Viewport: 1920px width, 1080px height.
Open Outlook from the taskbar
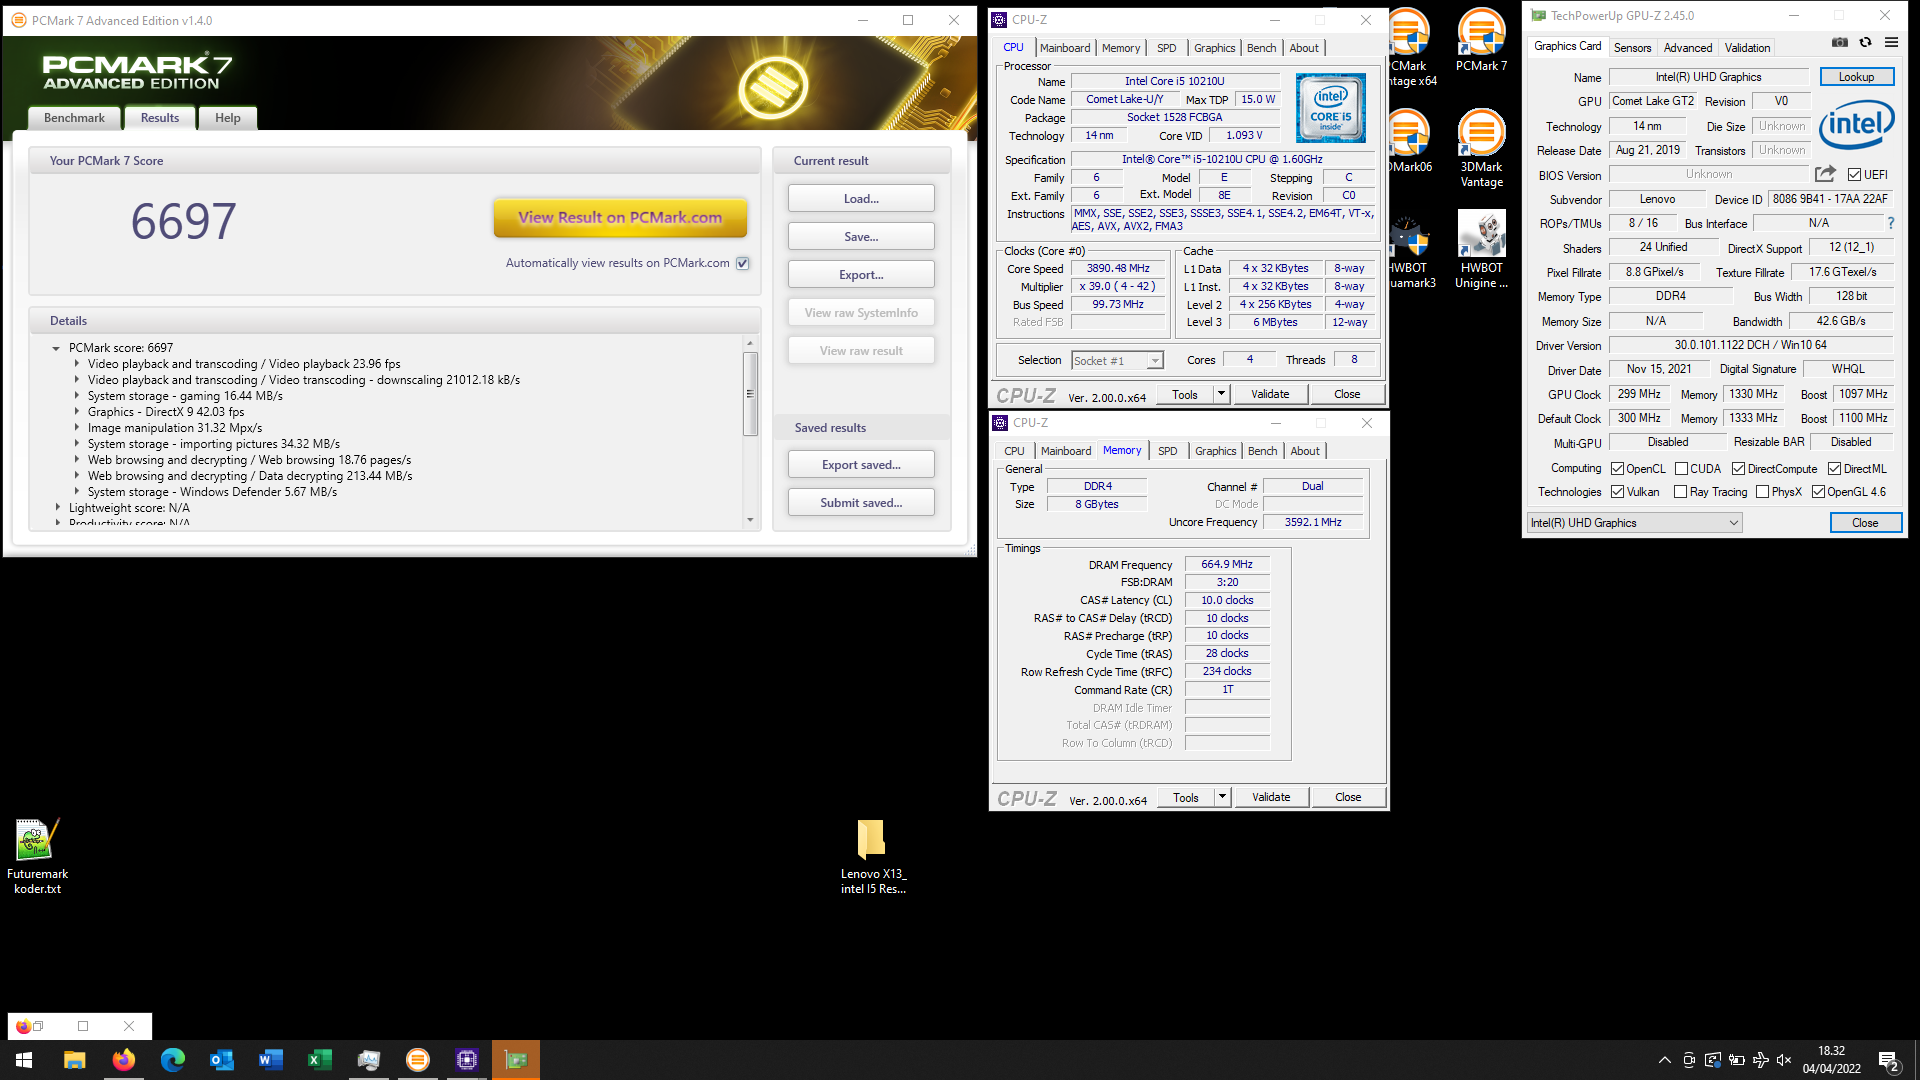(x=221, y=1060)
